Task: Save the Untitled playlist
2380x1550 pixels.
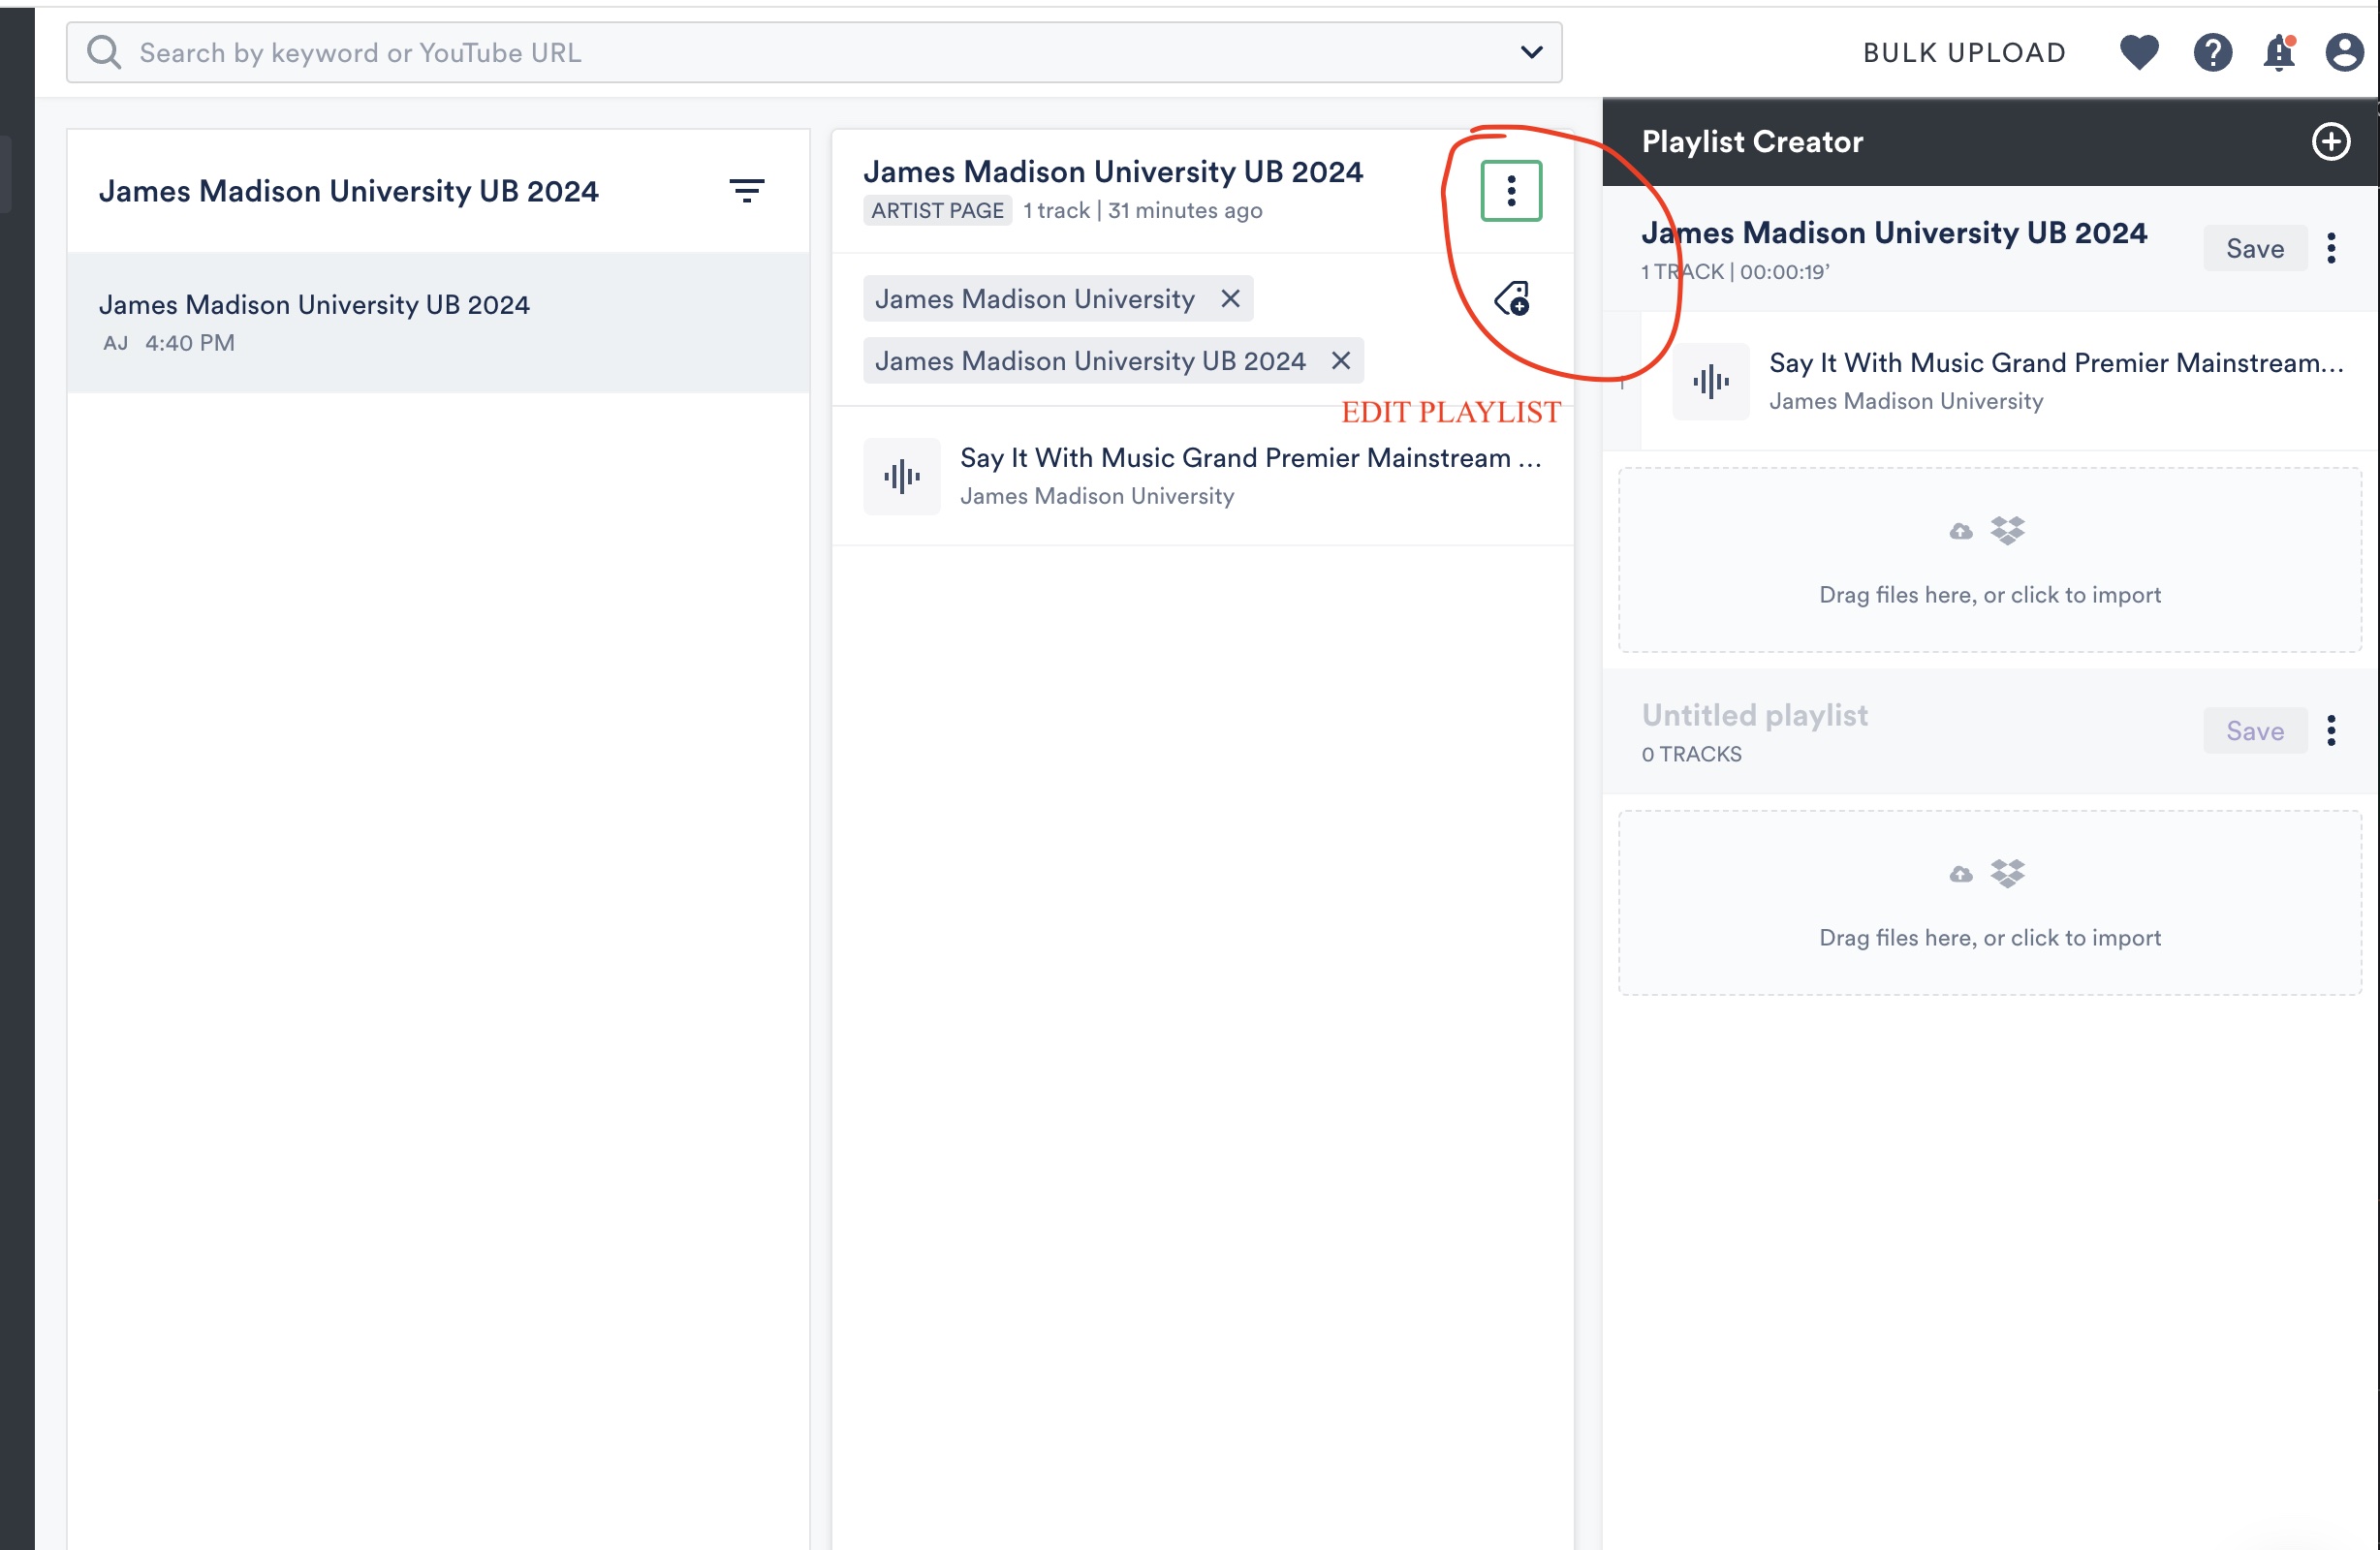Action: click(2254, 731)
